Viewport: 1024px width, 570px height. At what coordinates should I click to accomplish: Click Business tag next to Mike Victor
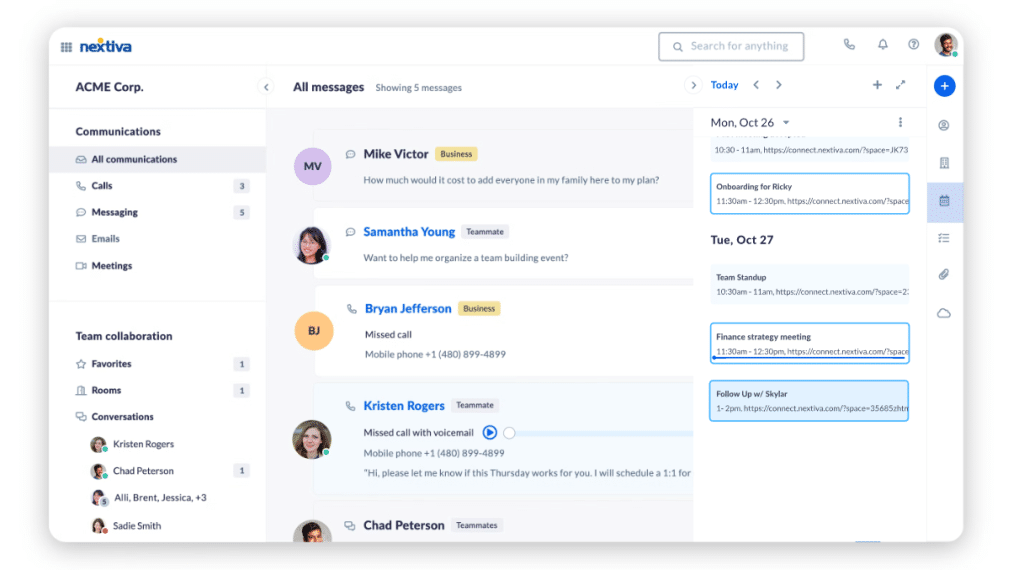(456, 154)
